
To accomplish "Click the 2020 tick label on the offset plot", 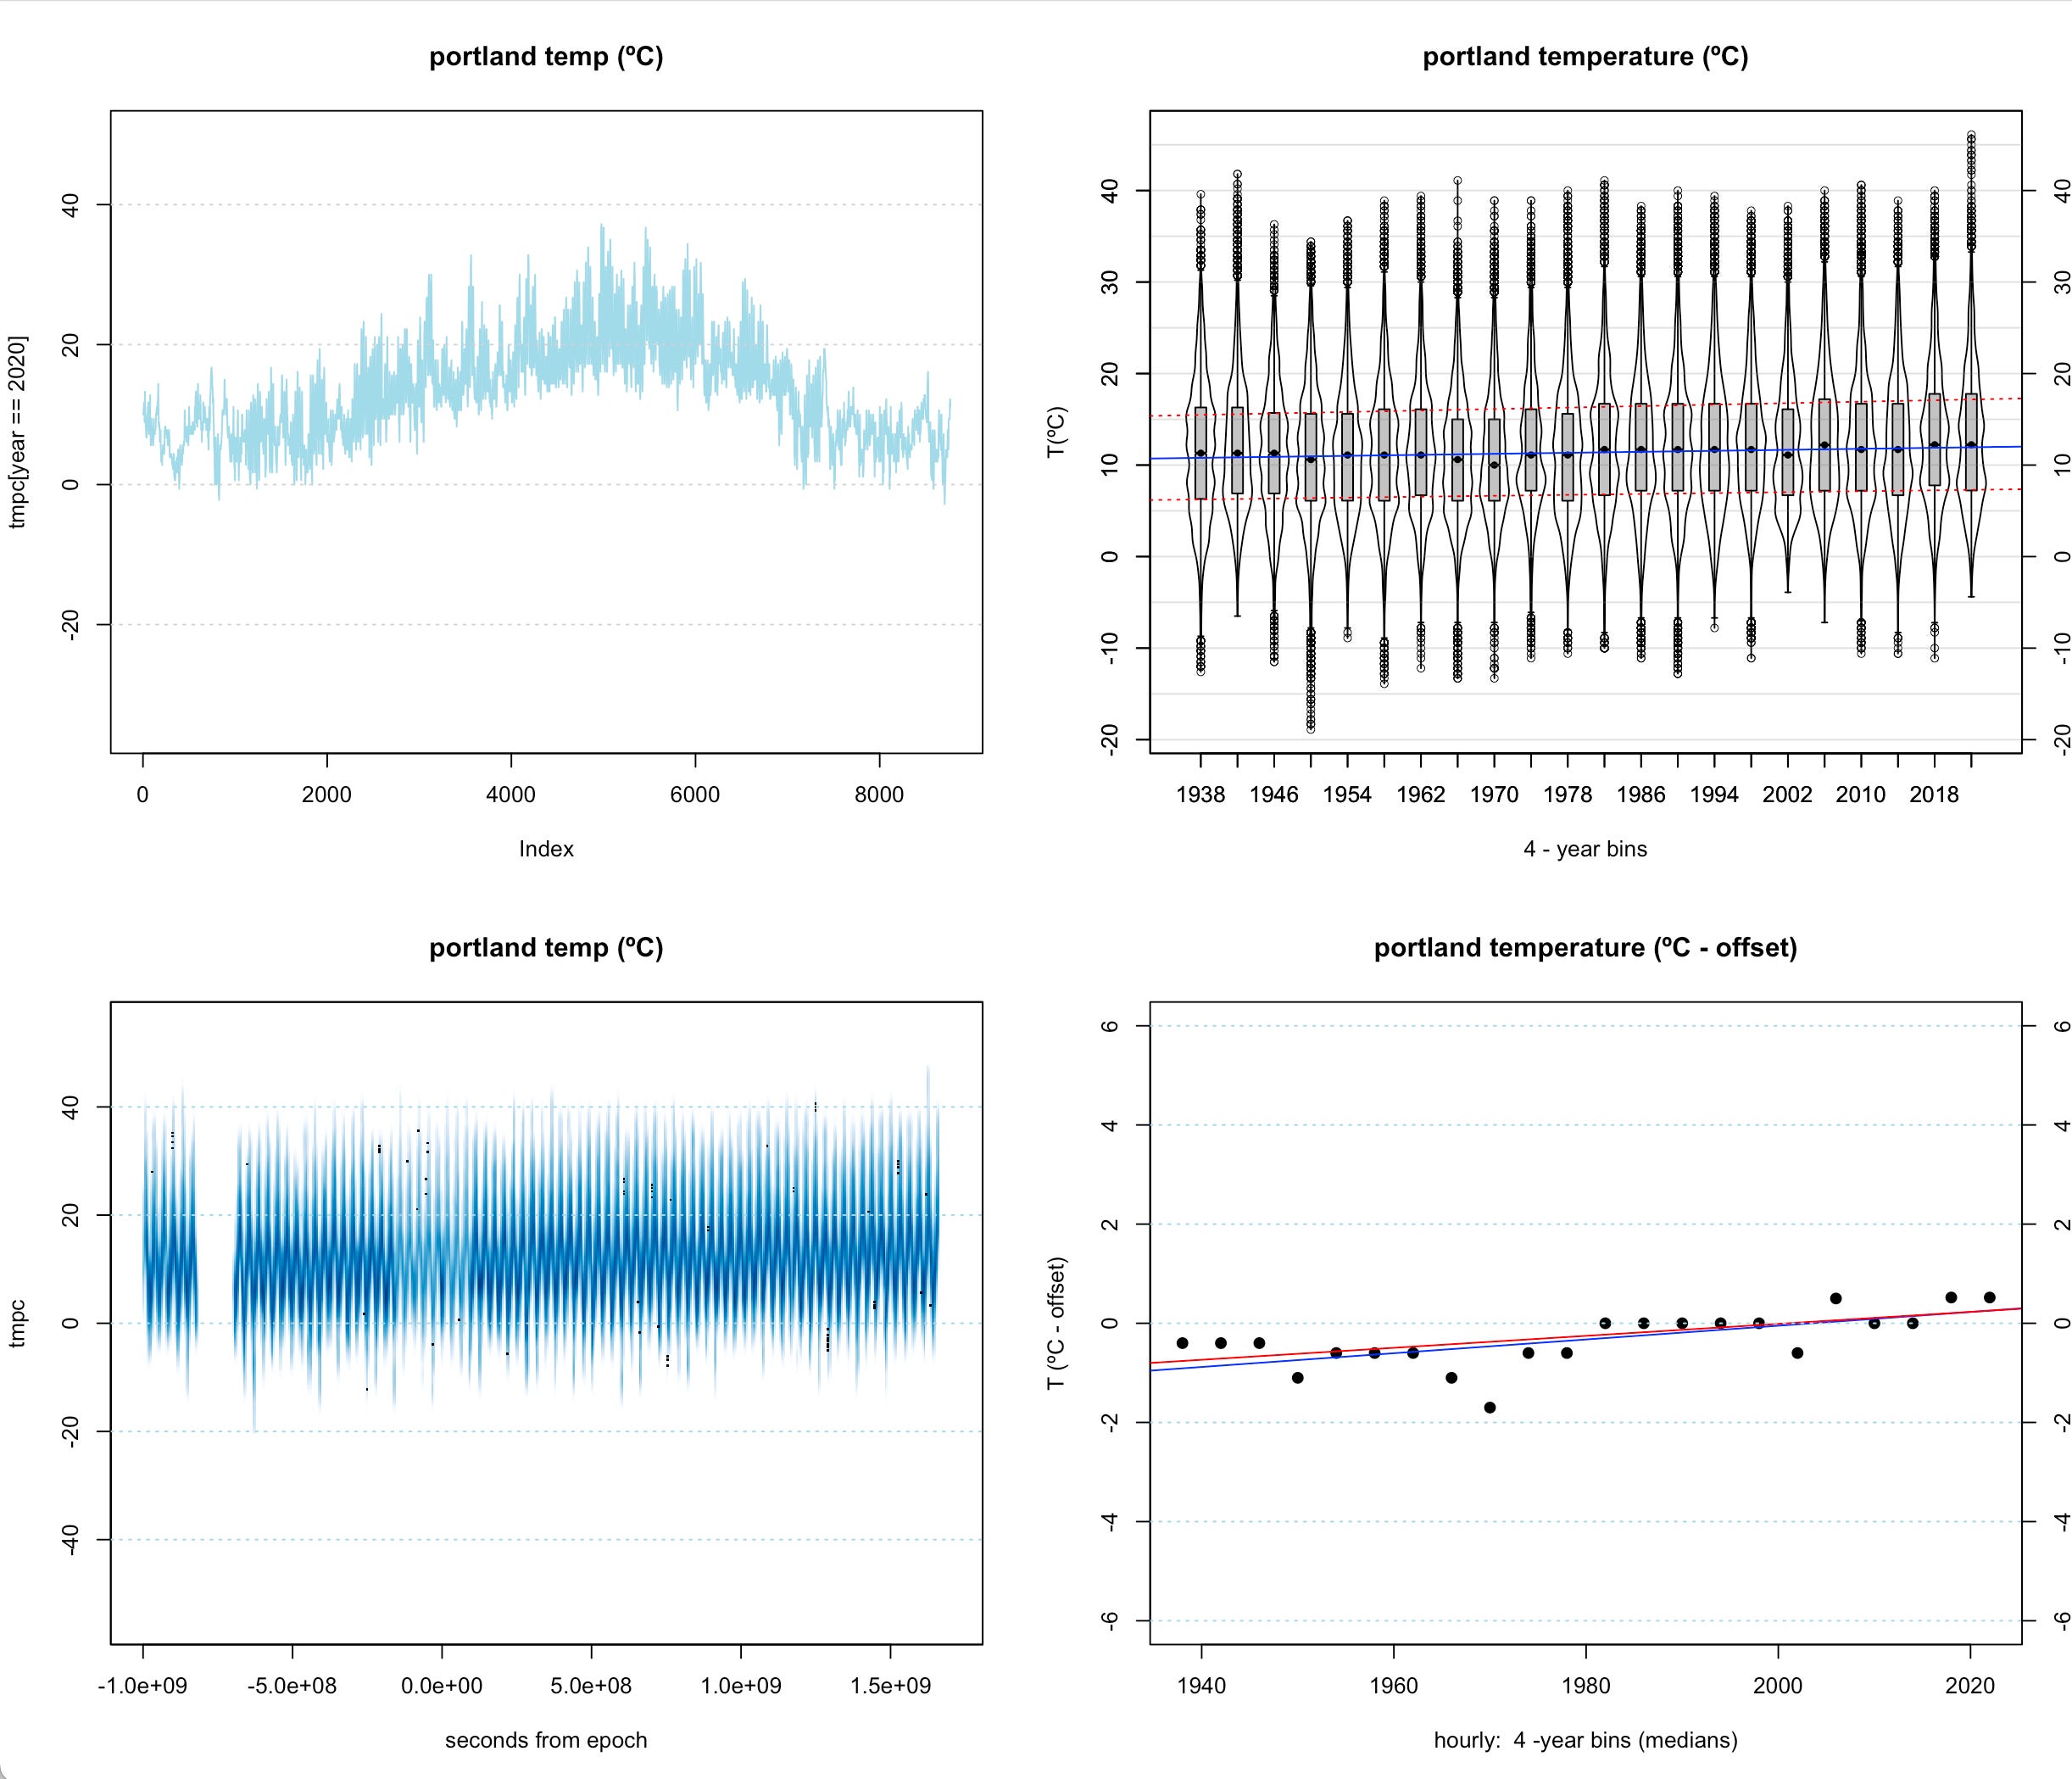I will tap(1970, 1686).
